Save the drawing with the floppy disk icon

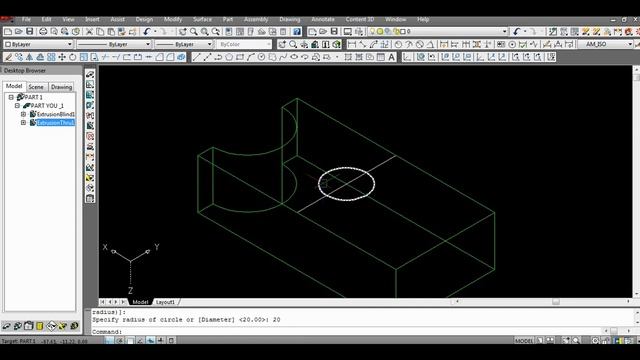29,31
